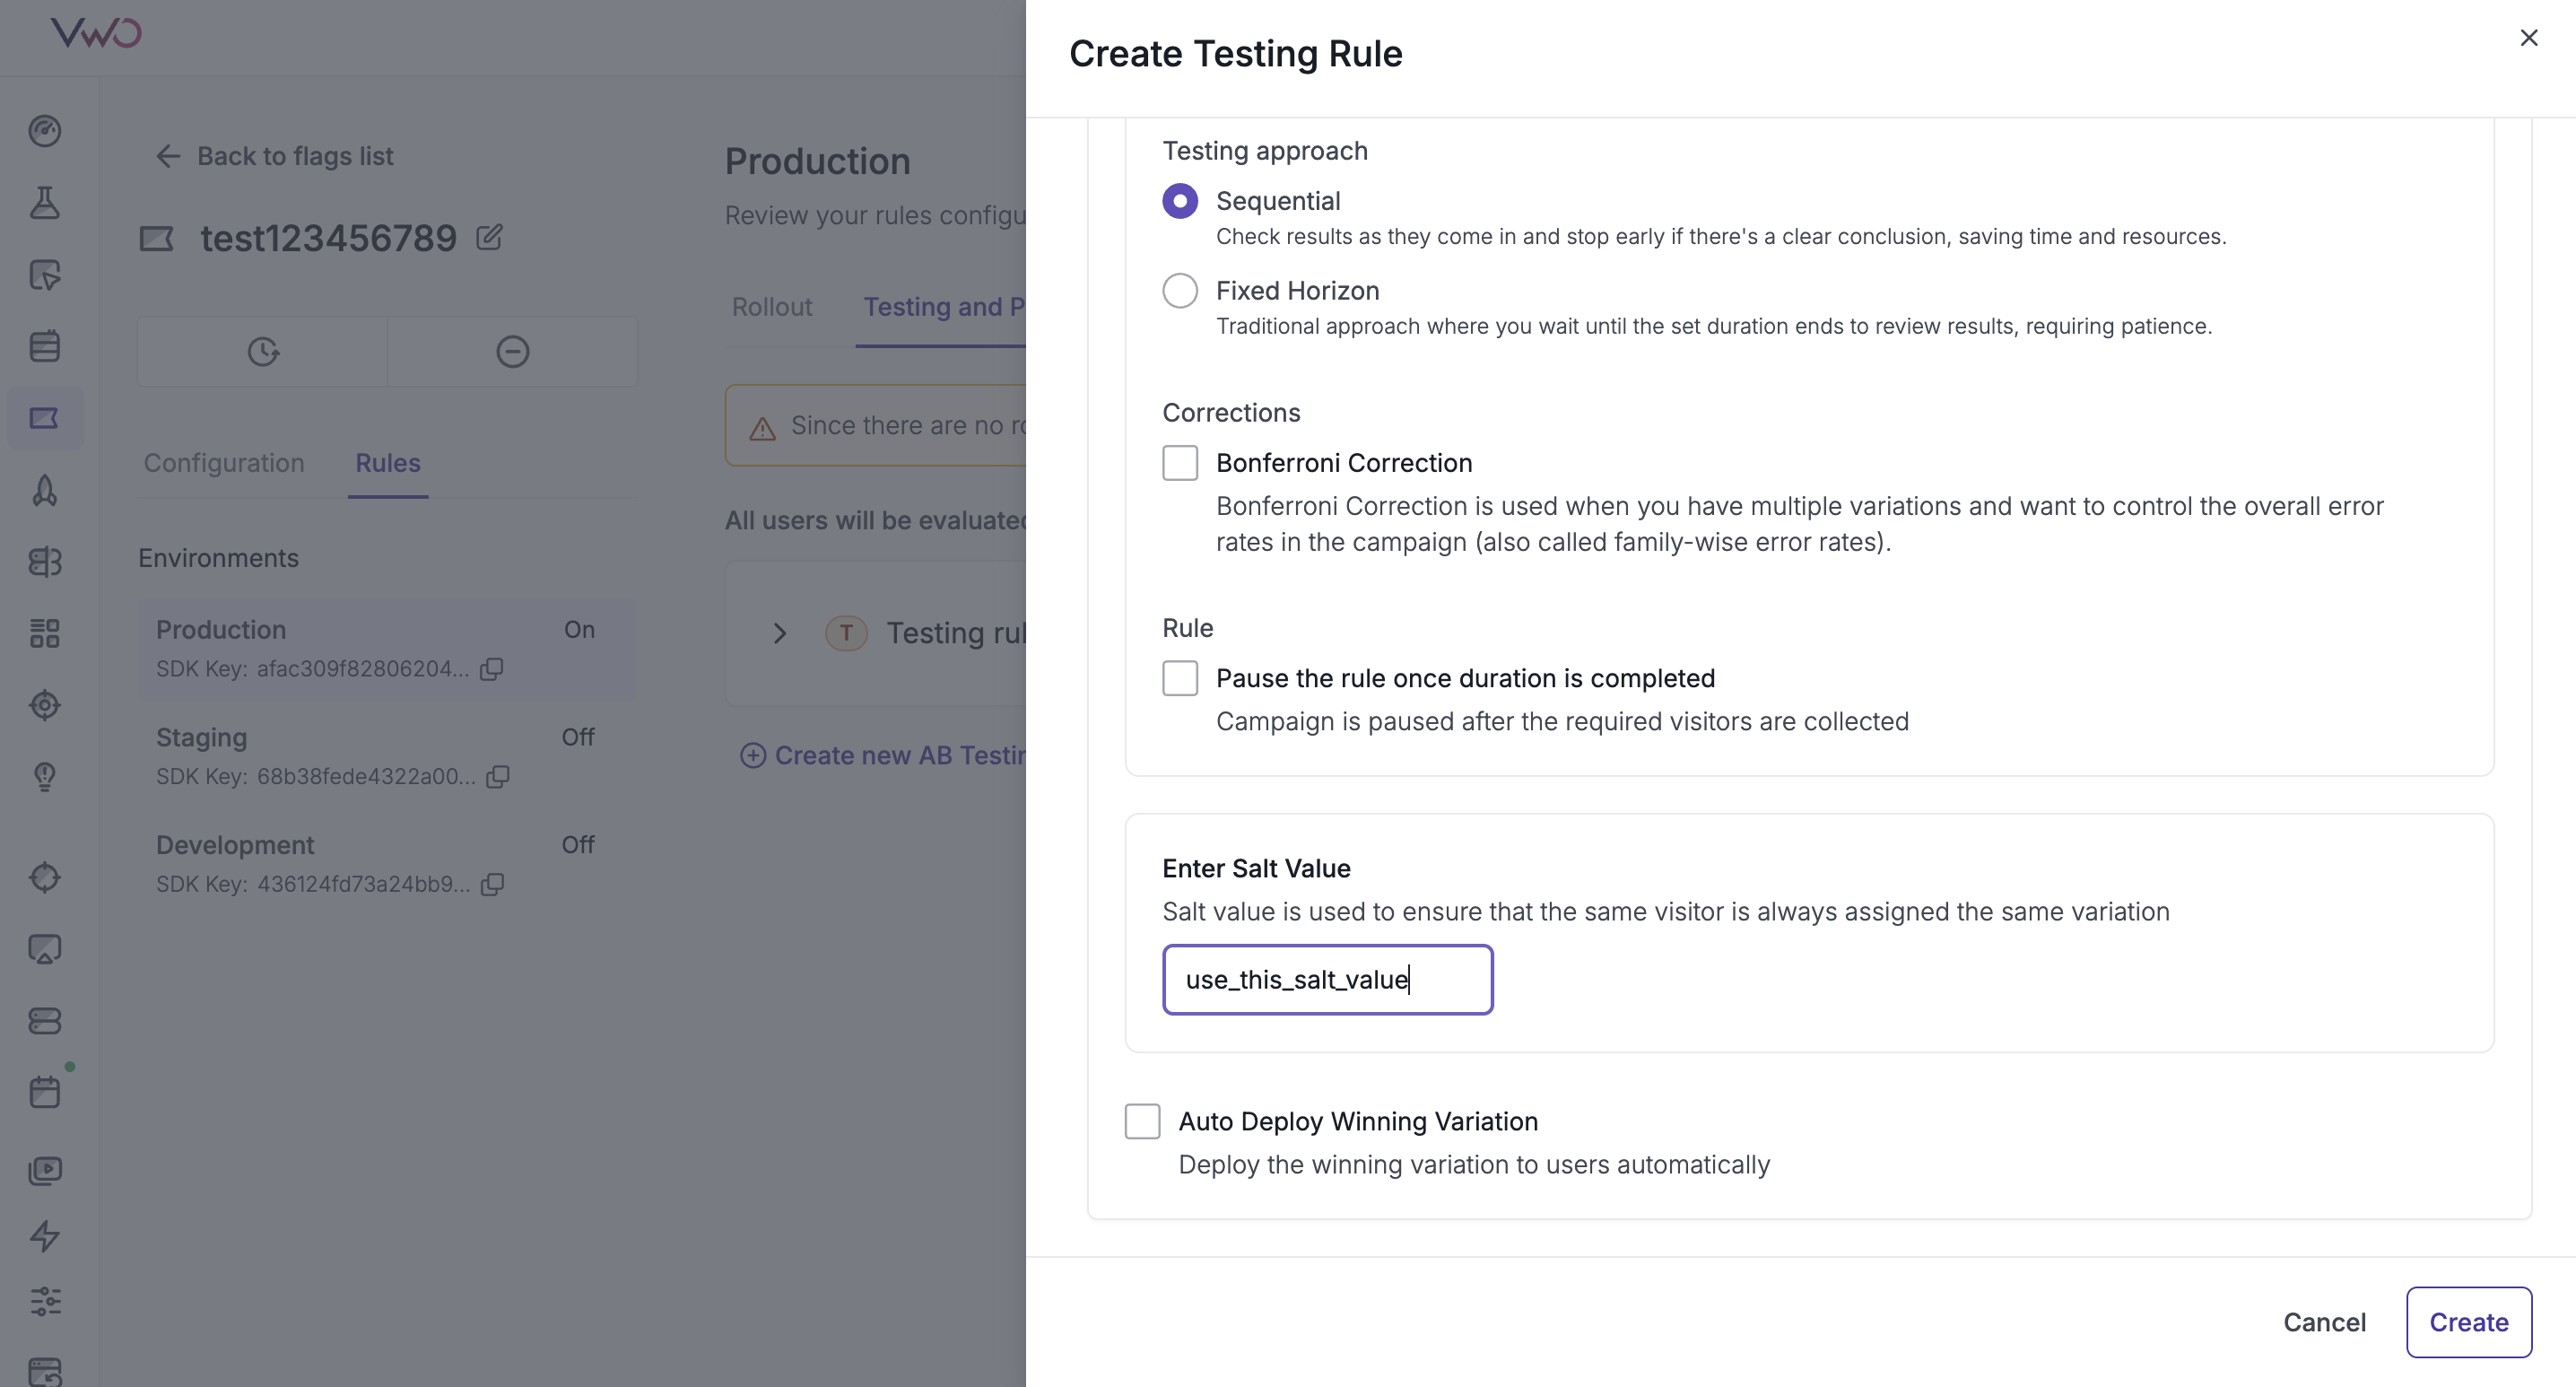Click Create new AB Testing rule link
Image resolution: width=2576 pixels, height=1387 pixels.
tap(883, 755)
